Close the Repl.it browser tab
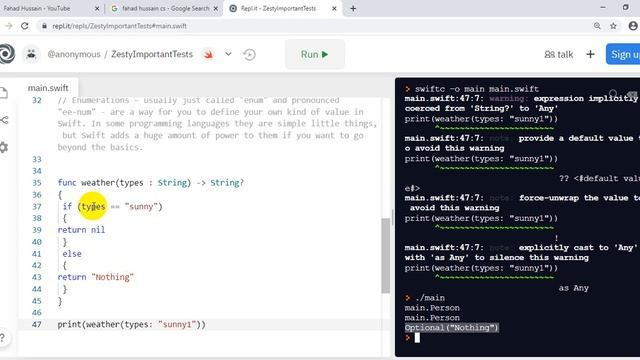 click(334, 8)
